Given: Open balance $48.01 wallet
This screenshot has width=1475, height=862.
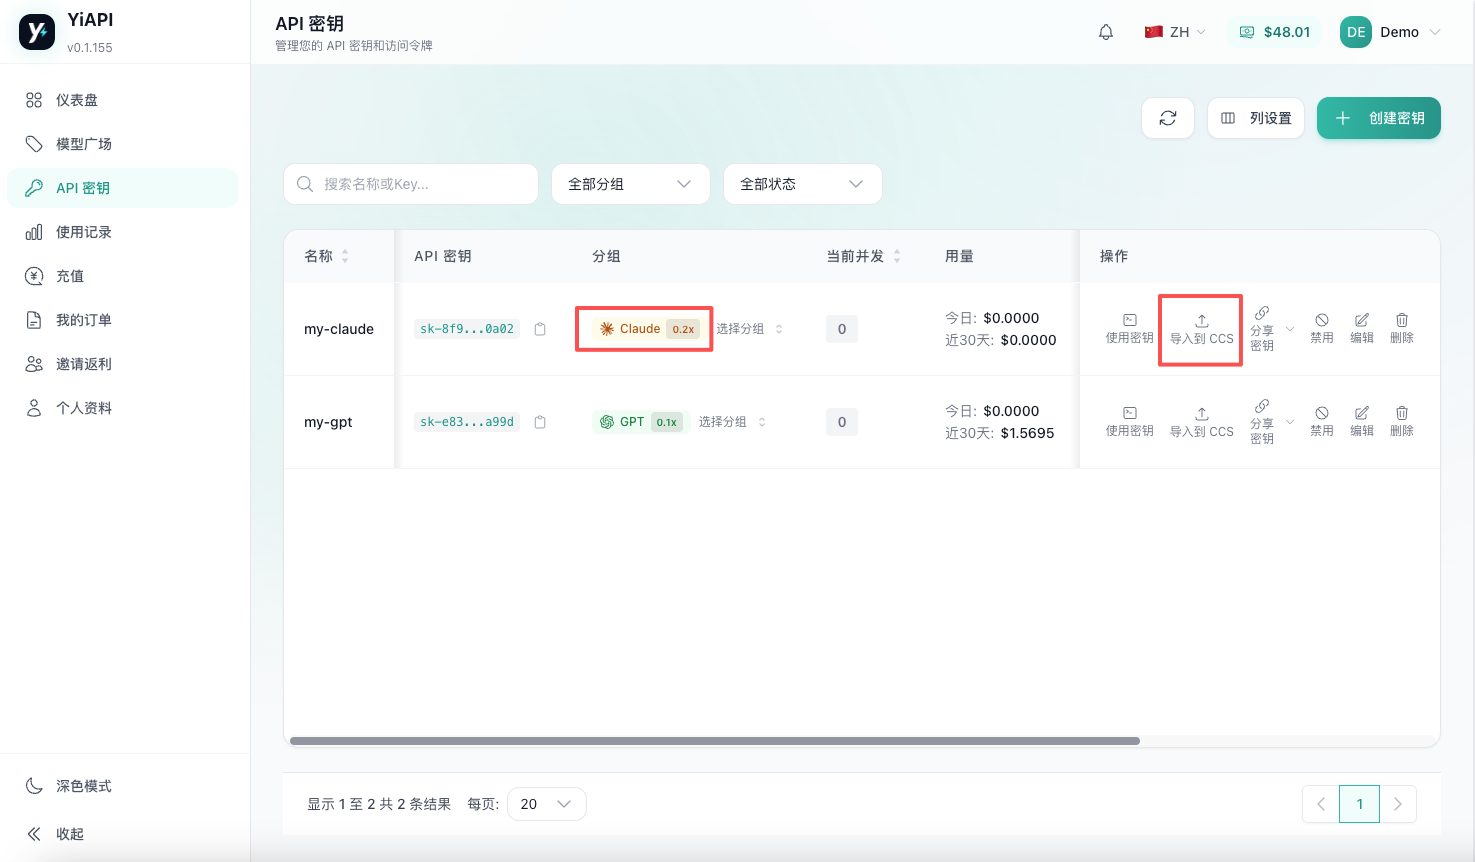Looking at the screenshot, I should point(1275,32).
